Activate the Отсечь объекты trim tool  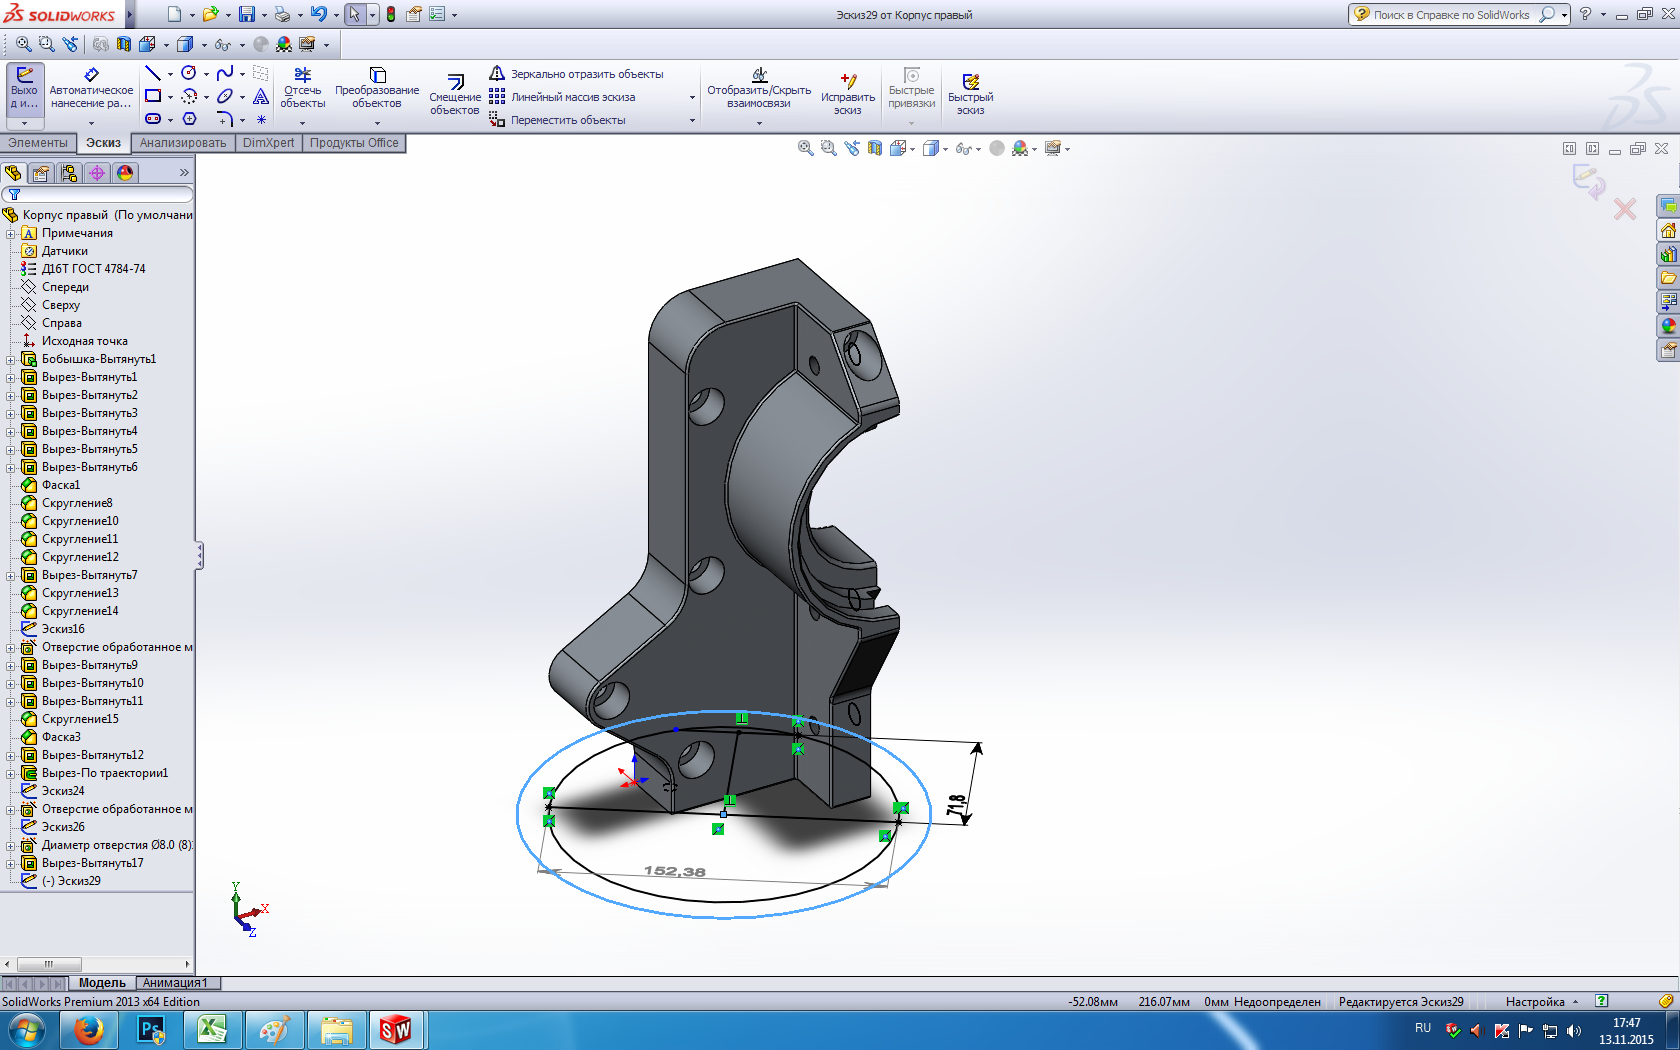(x=302, y=88)
